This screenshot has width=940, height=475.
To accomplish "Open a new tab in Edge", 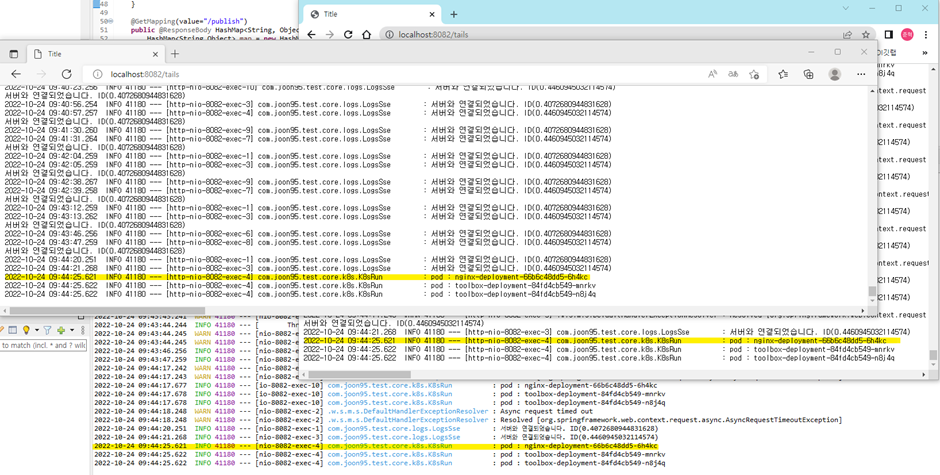I will coord(174,54).
